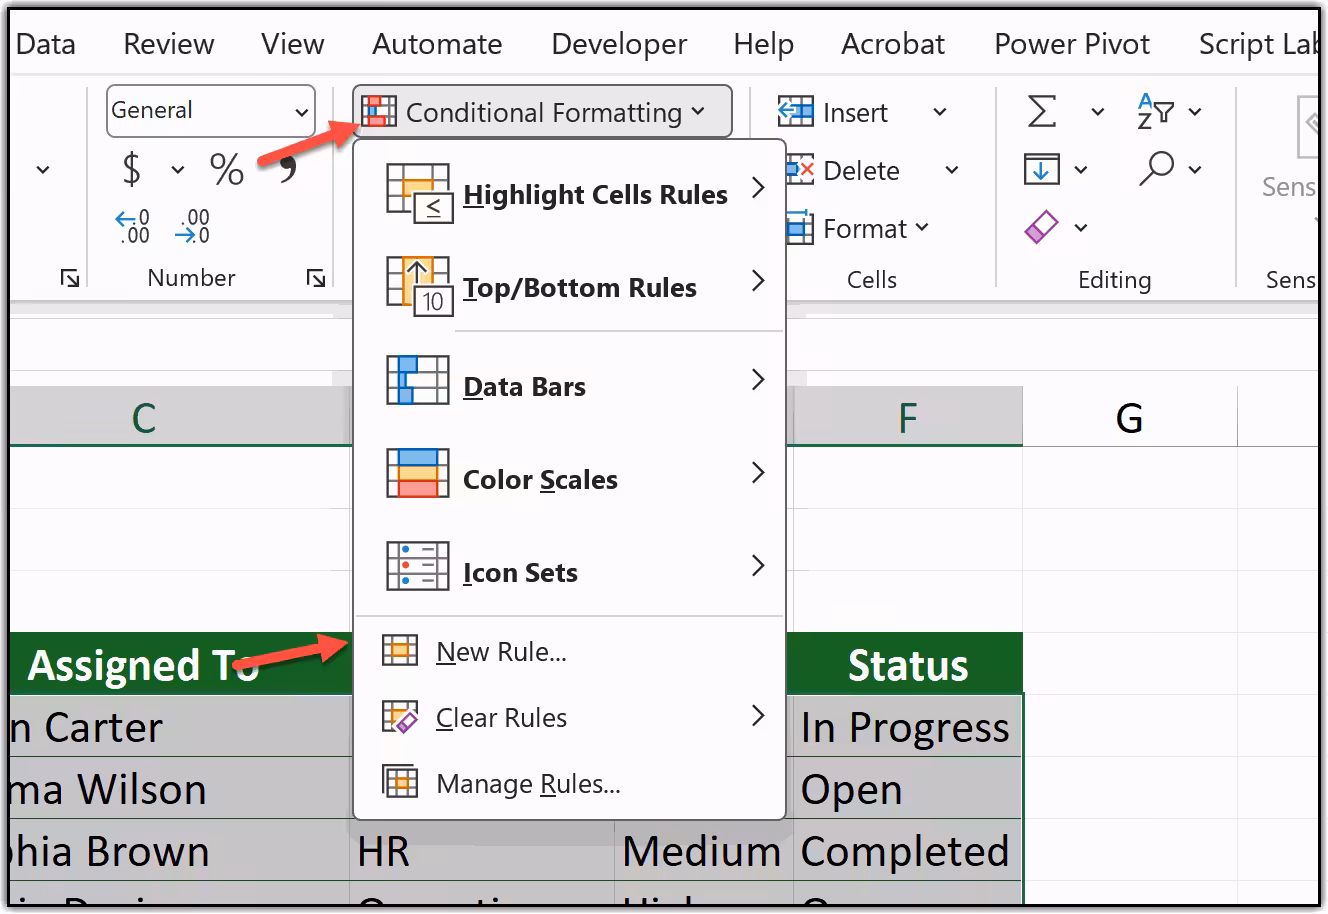This screenshot has height=914, width=1328.
Task: Click the Completed status cell
Action: (907, 851)
